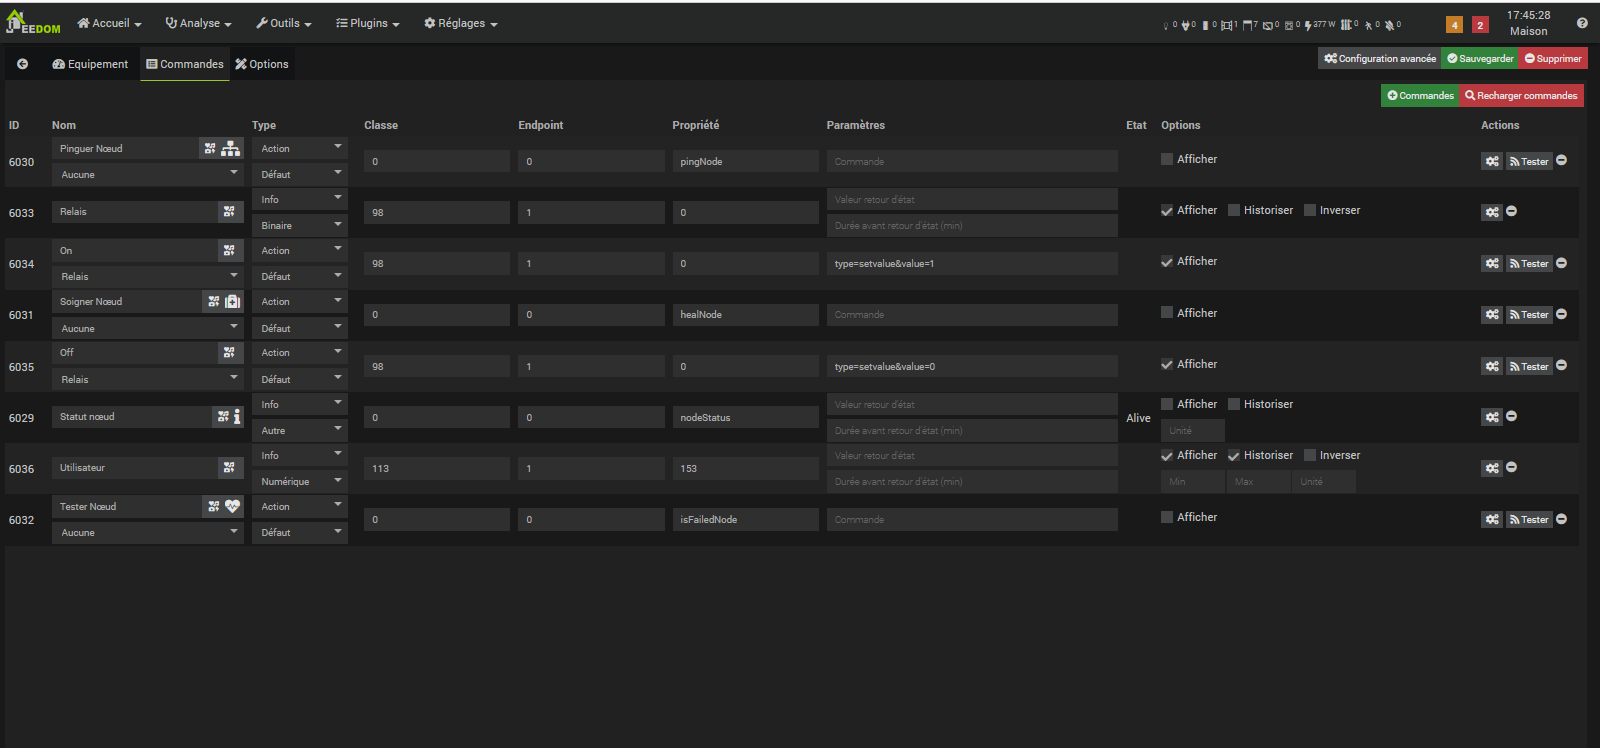Click the heartbeat icon in Tester Nœud row
Image resolution: width=1600 pixels, height=748 pixels.
click(232, 507)
